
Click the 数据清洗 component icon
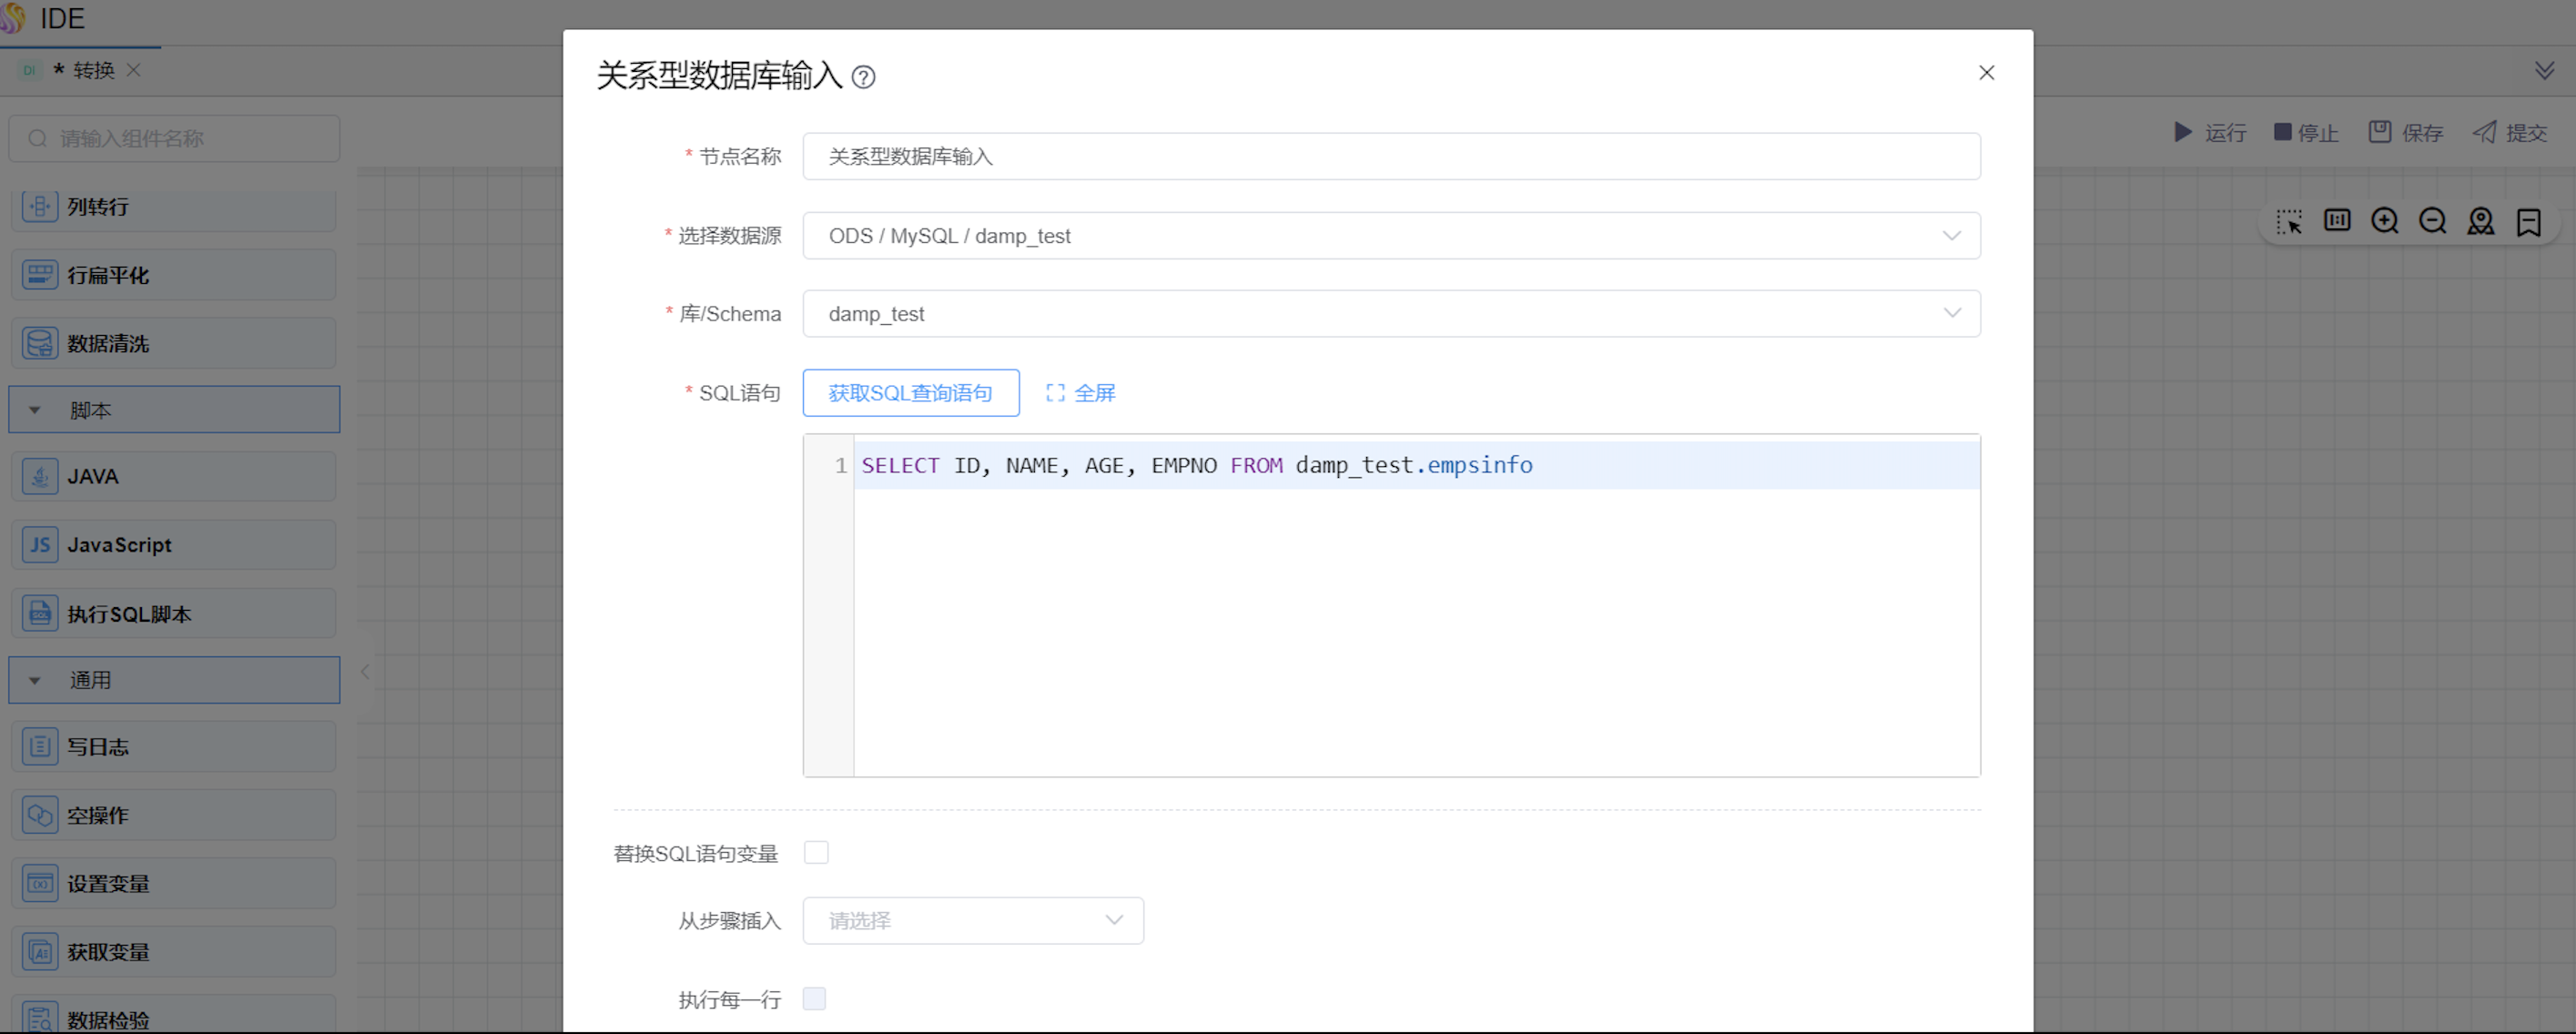pyautogui.click(x=40, y=343)
